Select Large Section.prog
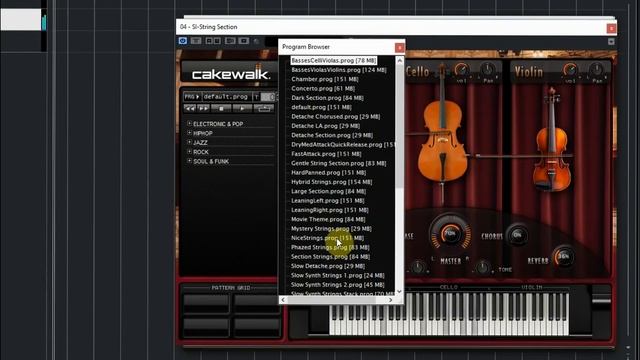This screenshot has width=640, height=360. point(329,191)
